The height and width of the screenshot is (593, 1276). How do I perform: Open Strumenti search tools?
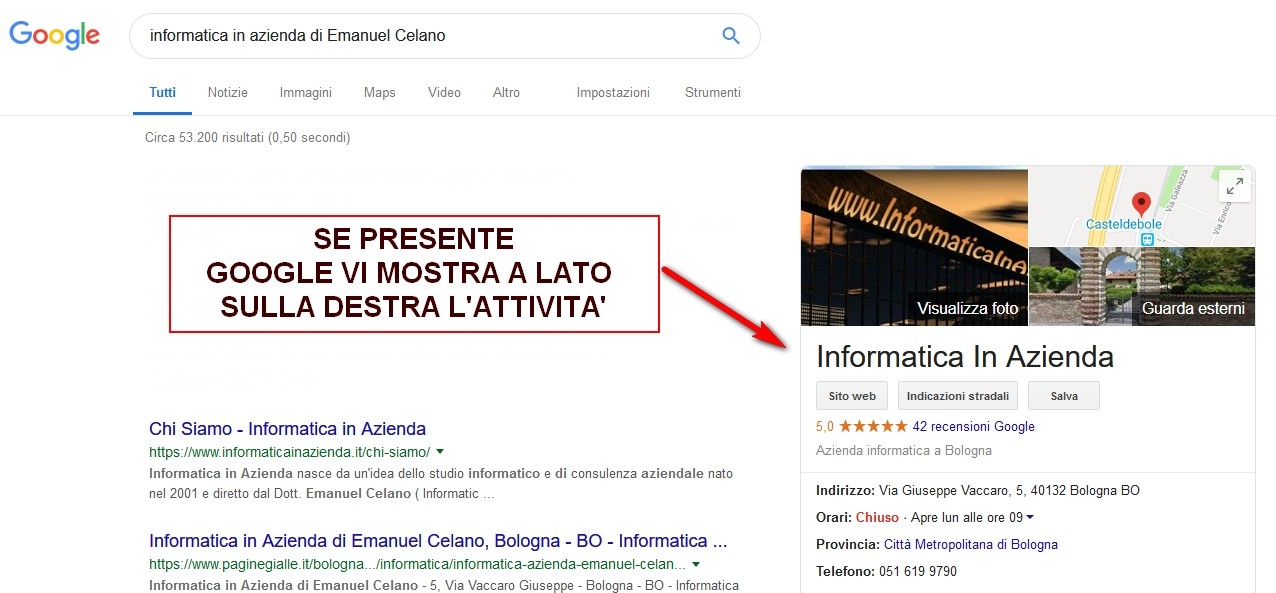coord(713,93)
